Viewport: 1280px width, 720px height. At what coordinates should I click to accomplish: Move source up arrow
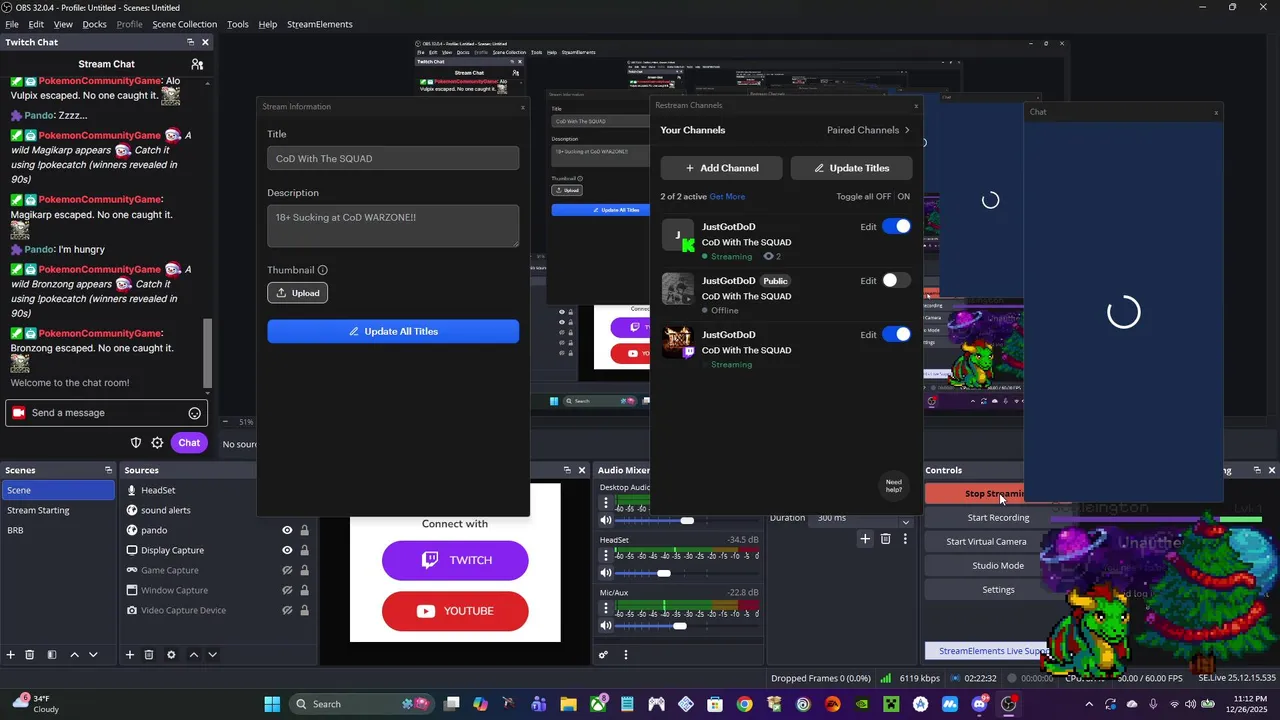(193, 655)
